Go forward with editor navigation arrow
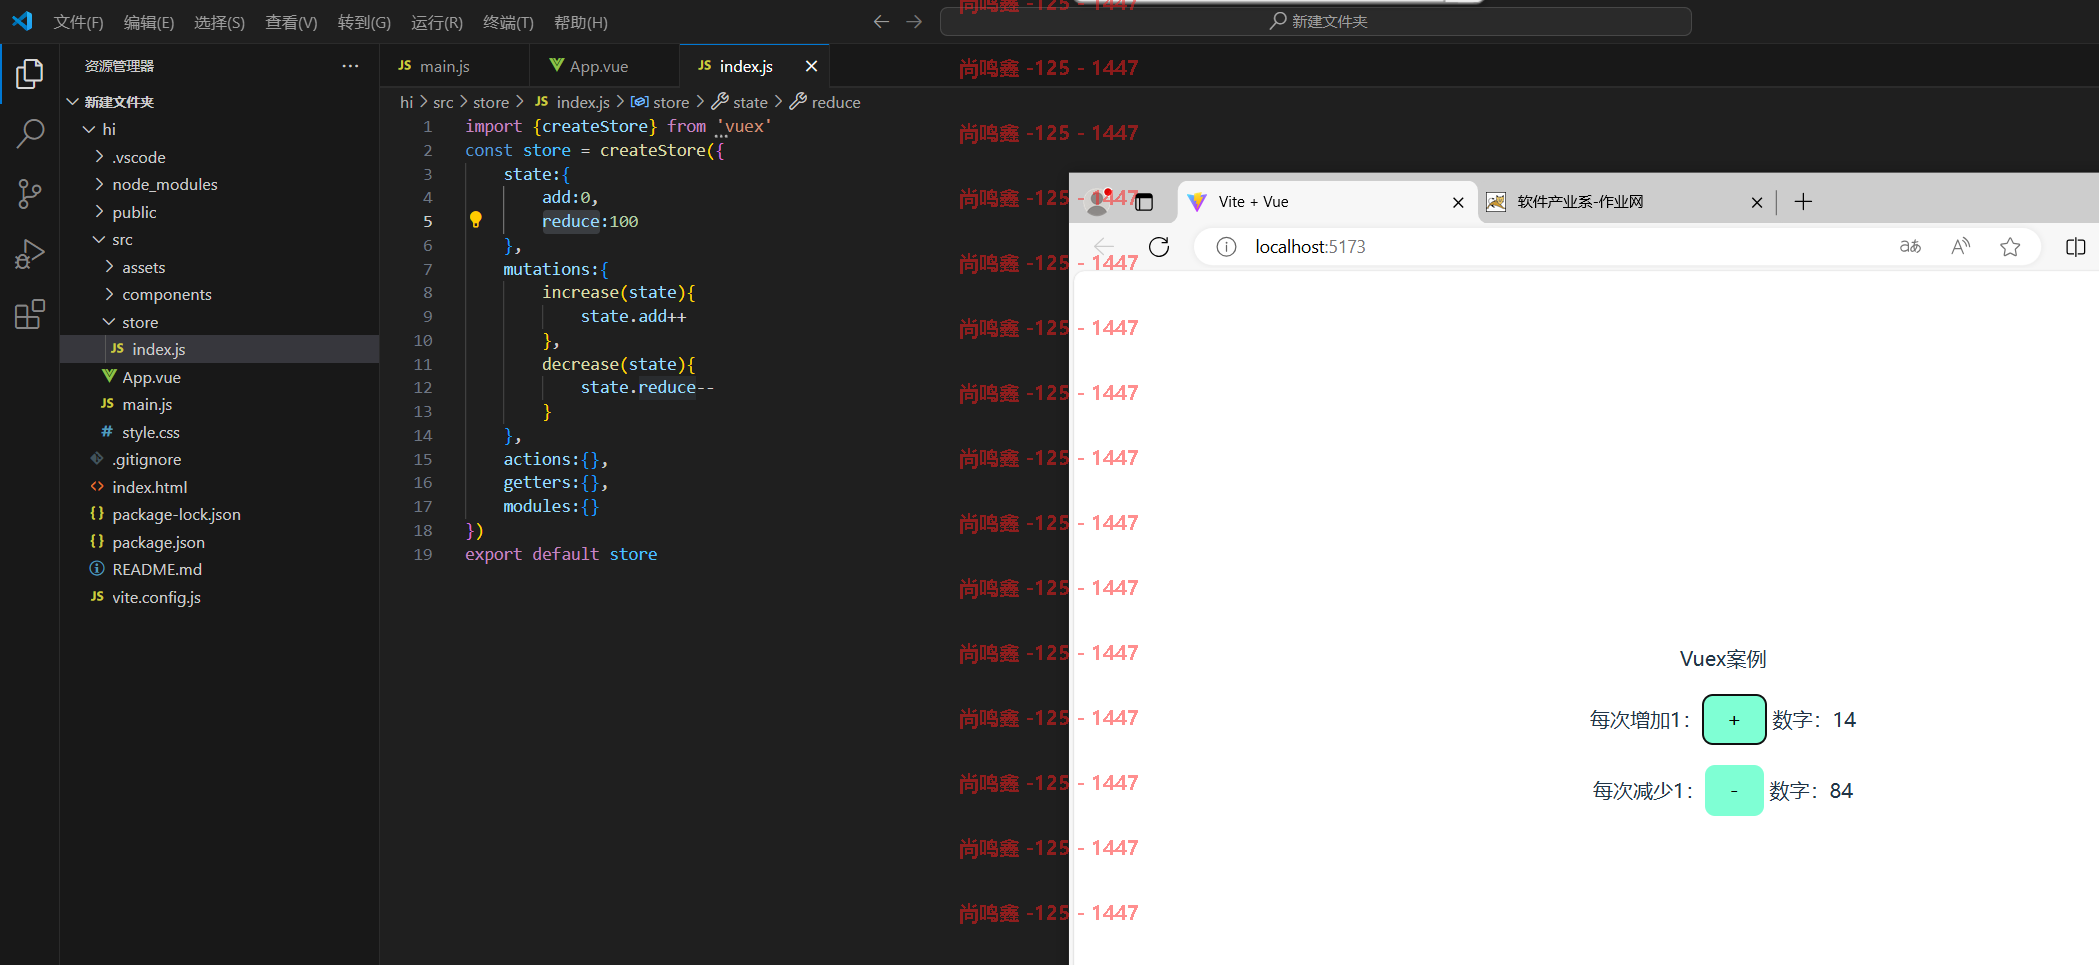This screenshot has width=2099, height=965. [x=914, y=21]
